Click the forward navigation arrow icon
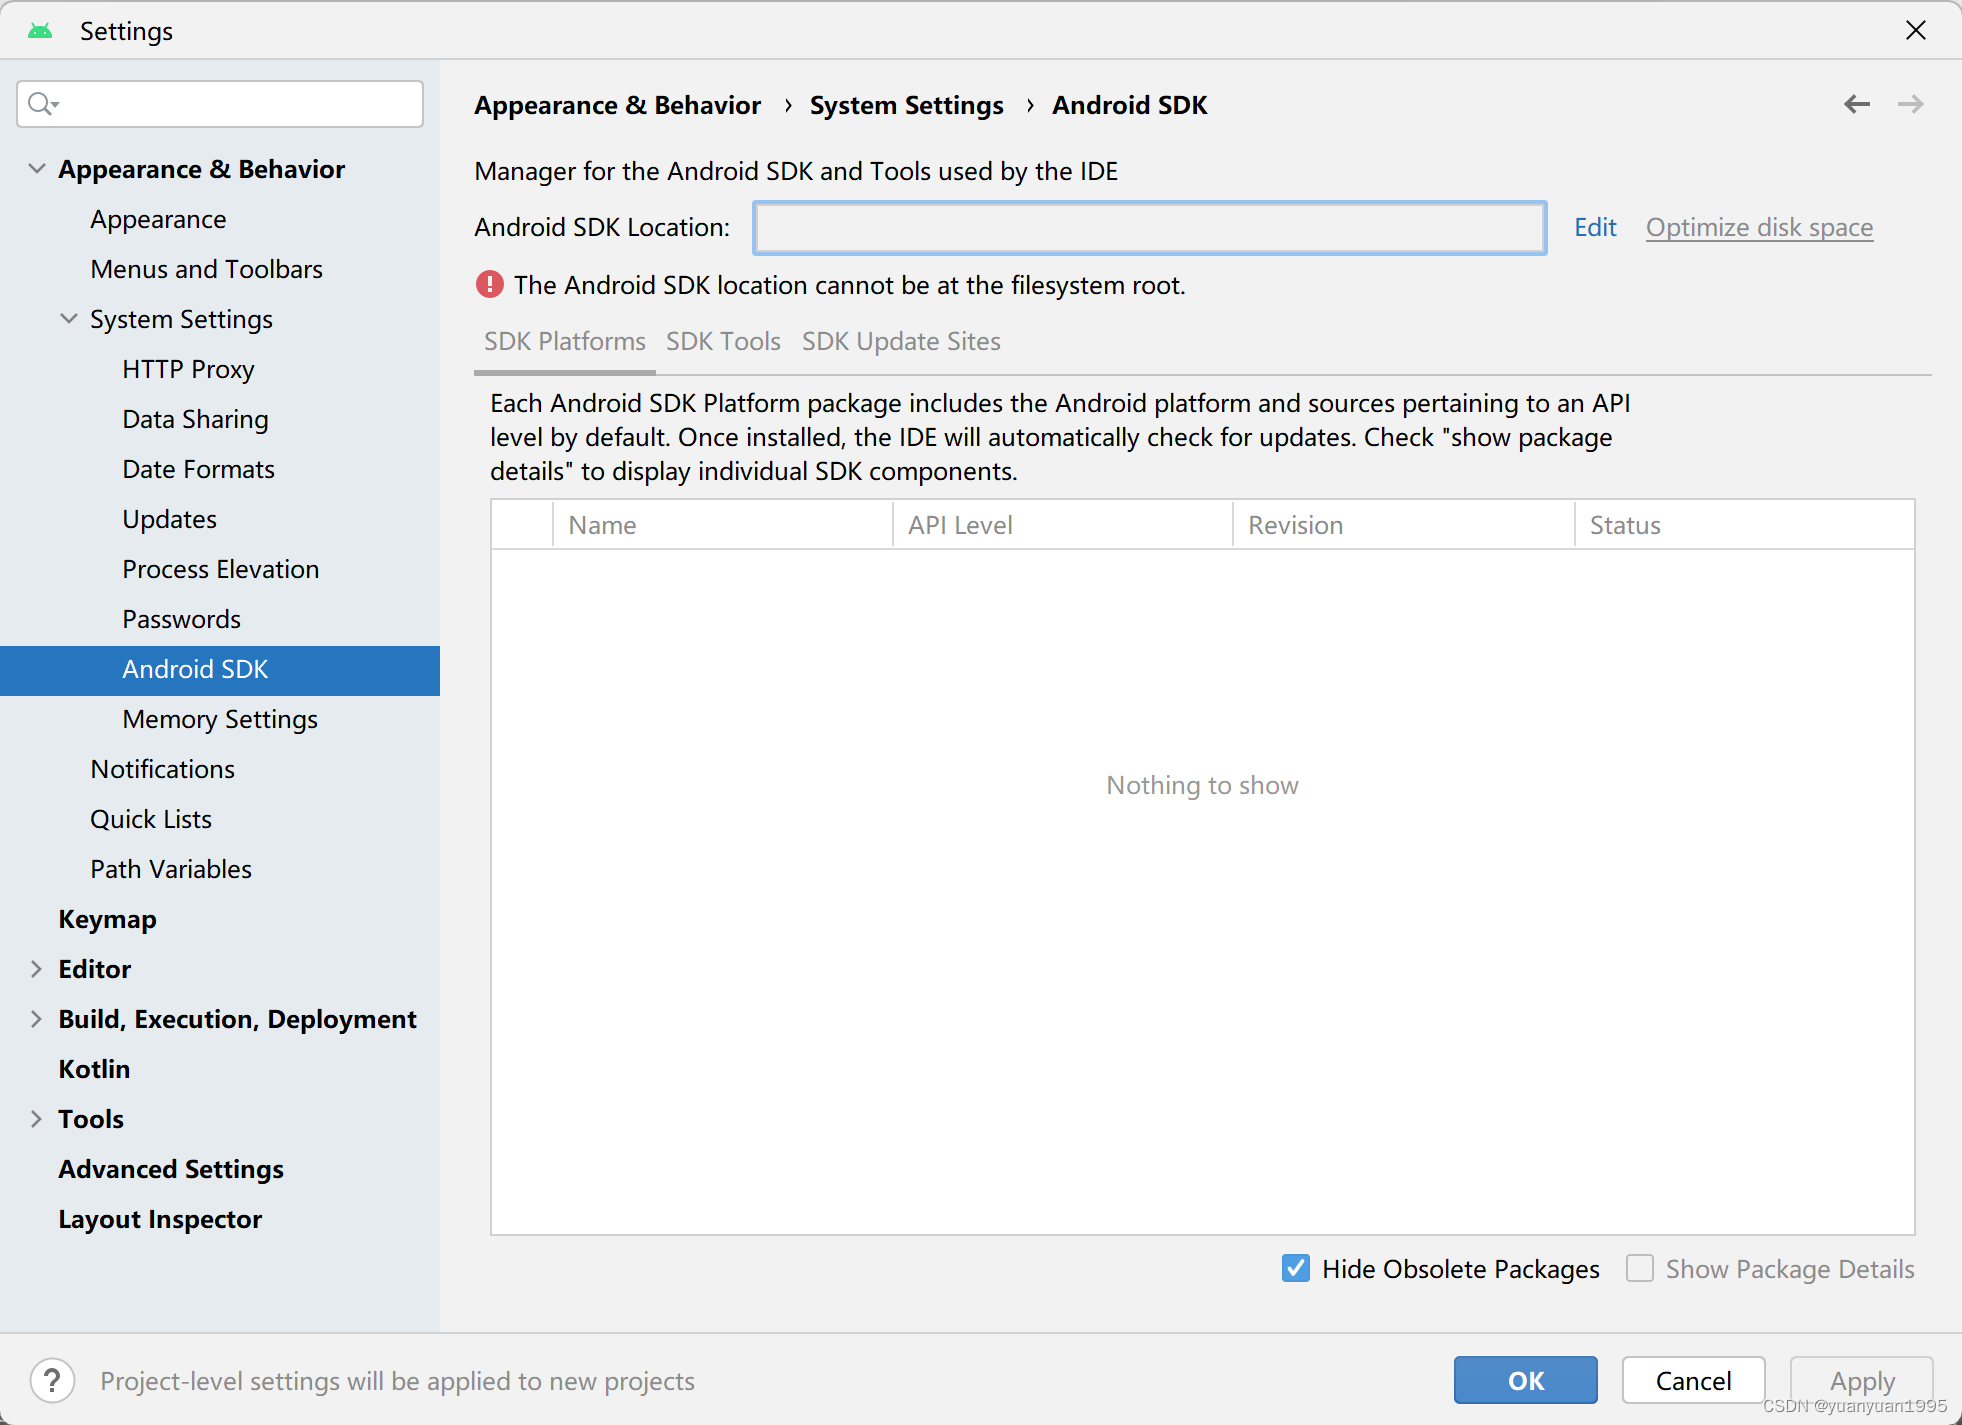Screen dimensions: 1962x1425 1910,105
